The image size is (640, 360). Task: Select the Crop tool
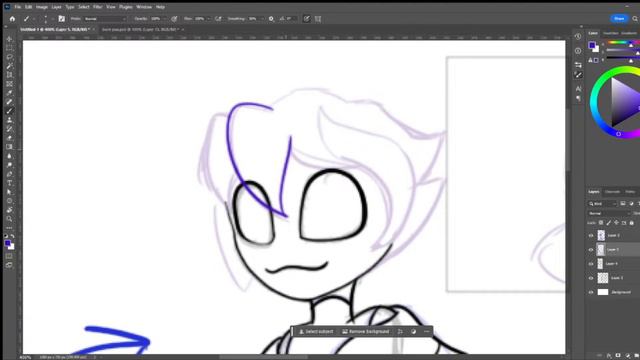9,75
